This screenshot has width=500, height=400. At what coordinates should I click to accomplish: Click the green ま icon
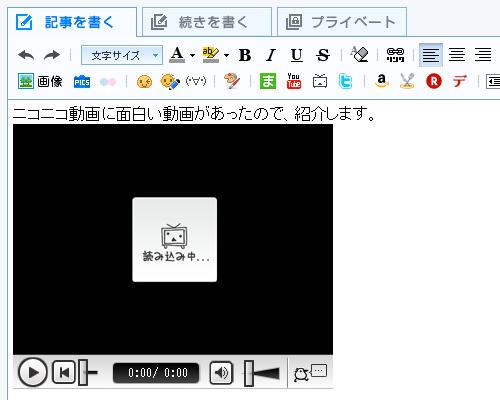tap(268, 81)
